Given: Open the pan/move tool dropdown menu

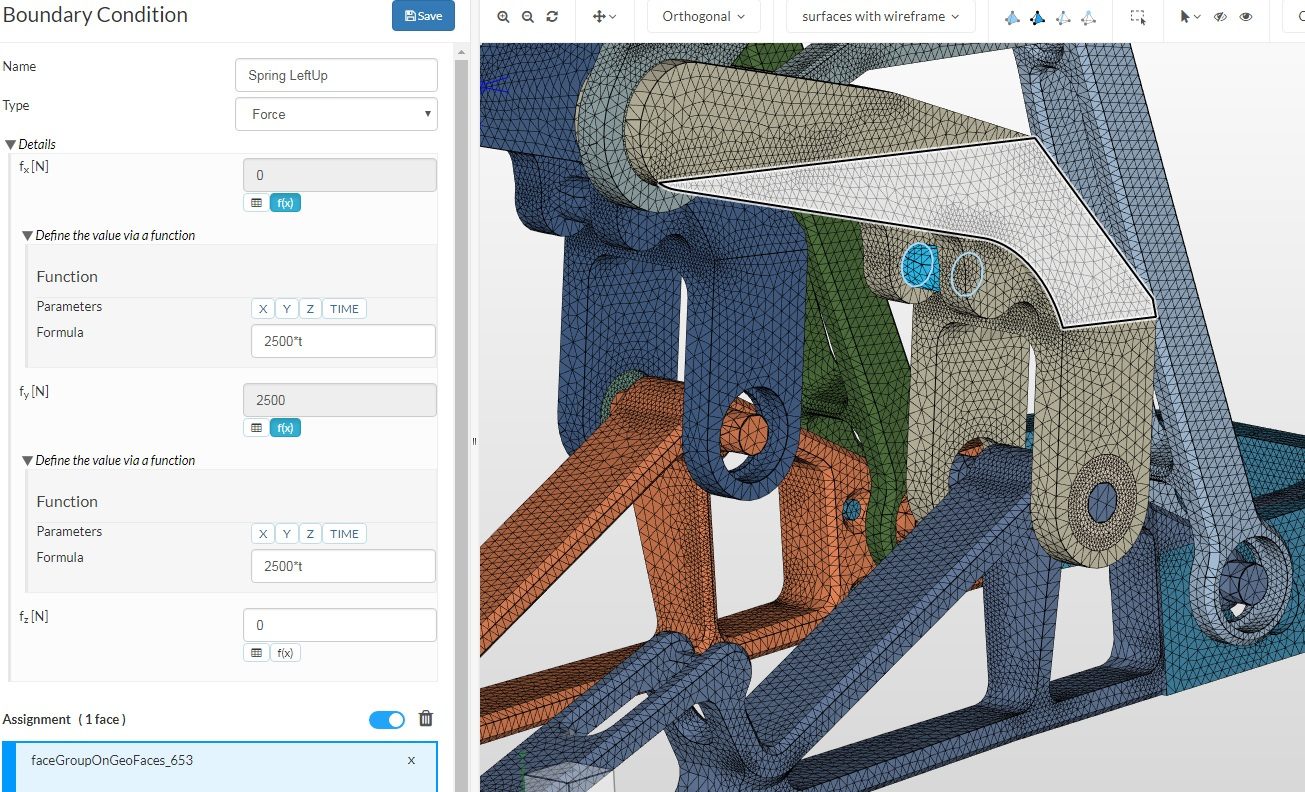Looking at the screenshot, I should click(604, 17).
